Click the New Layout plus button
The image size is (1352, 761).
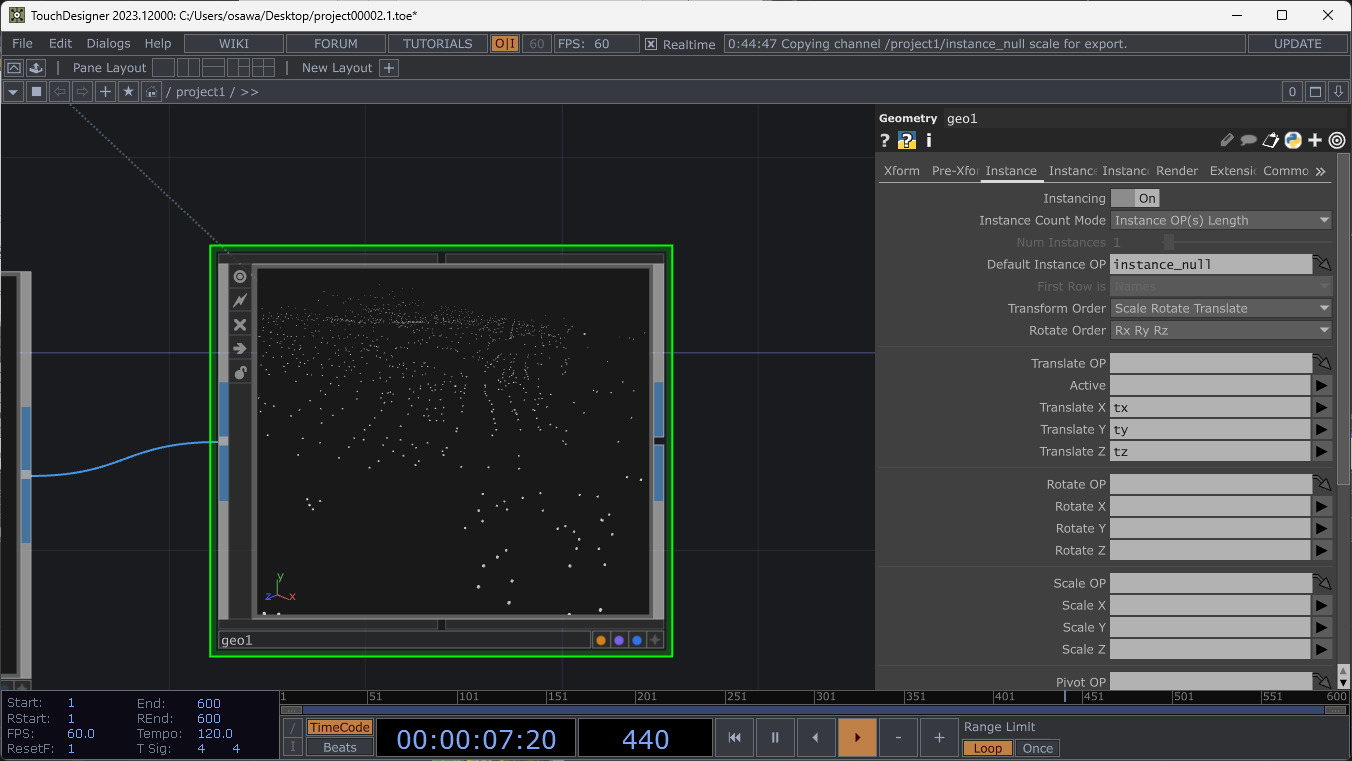tap(390, 68)
